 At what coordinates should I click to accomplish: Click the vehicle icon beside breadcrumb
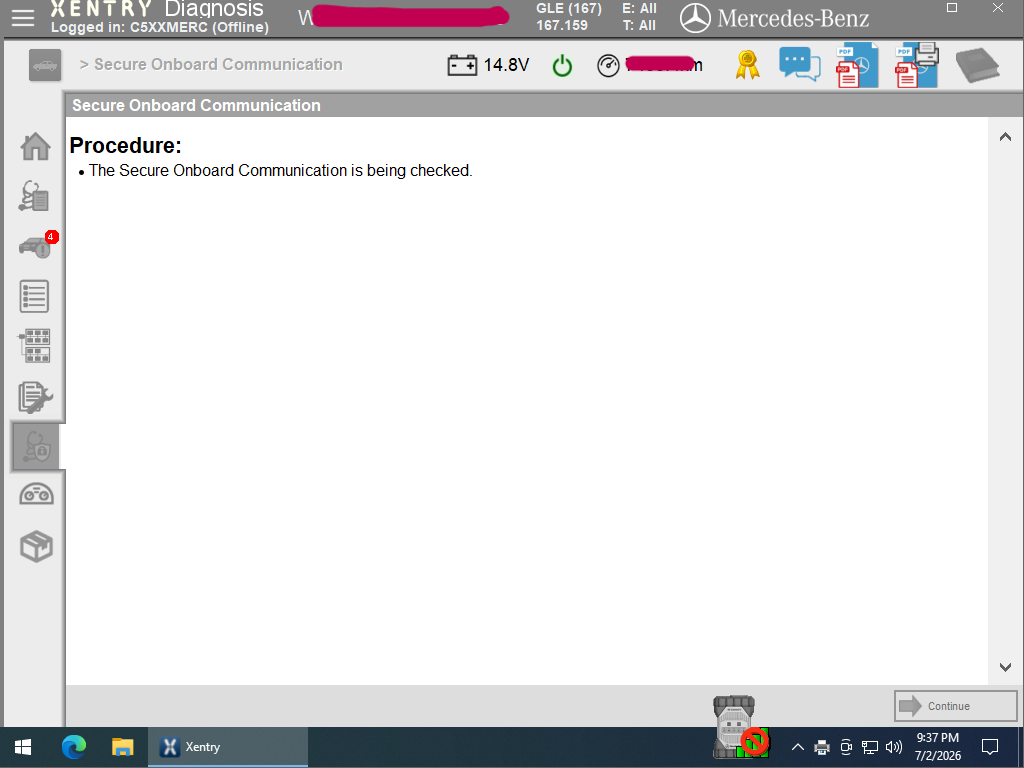(45, 65)
